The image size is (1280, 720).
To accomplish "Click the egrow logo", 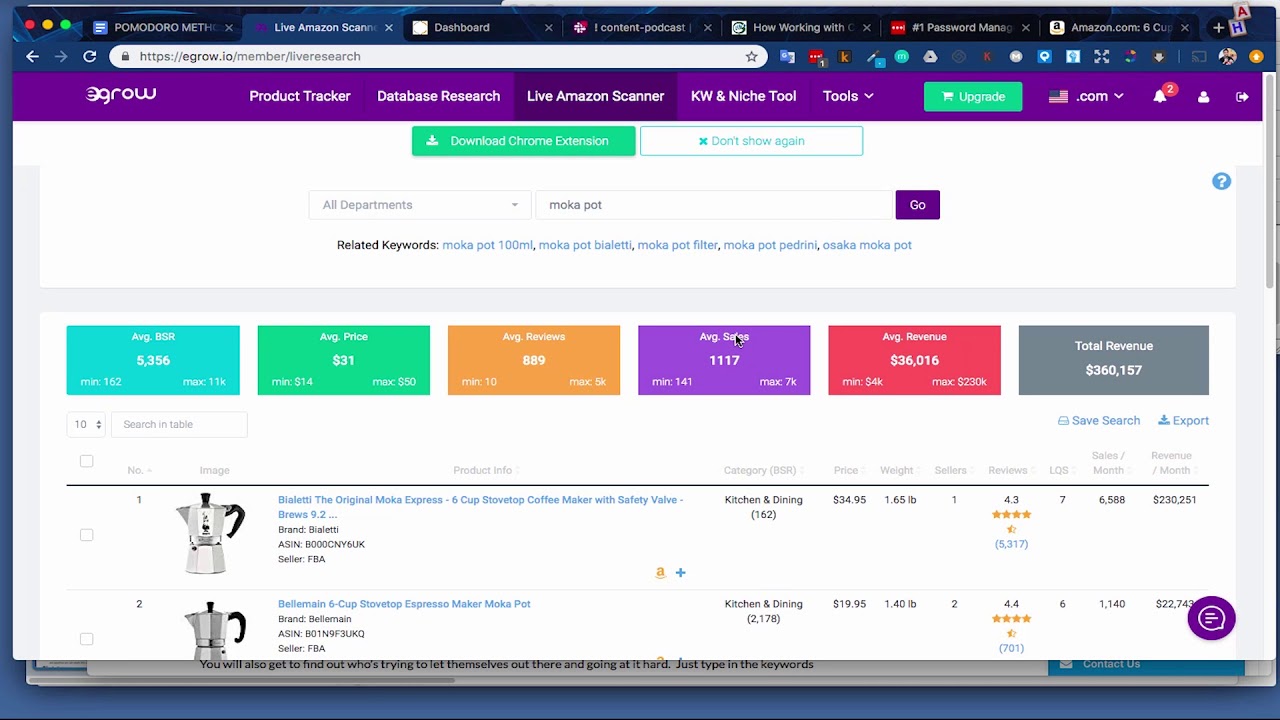I will pyautogui.click(x=121, y=94).
